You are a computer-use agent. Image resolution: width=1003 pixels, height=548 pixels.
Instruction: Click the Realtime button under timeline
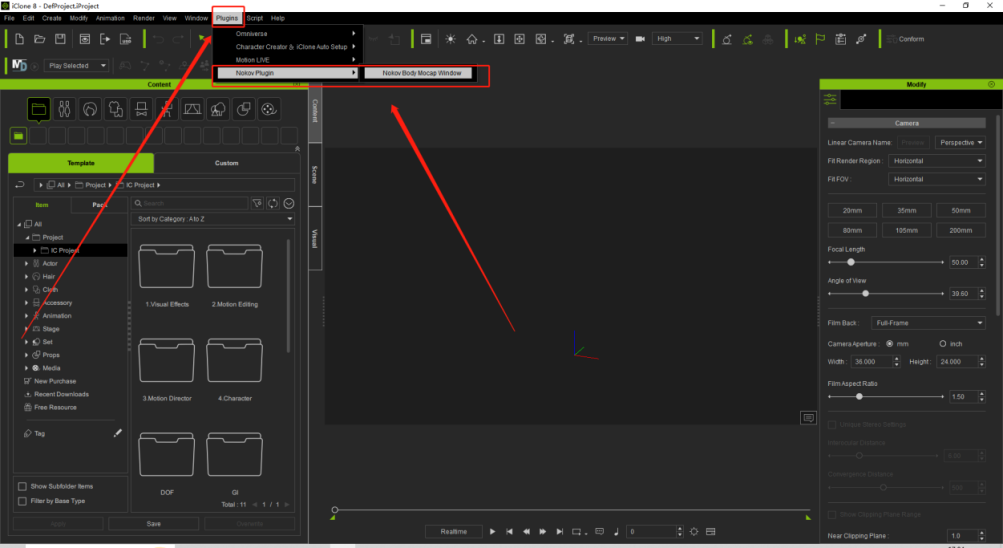coord(454,531)
